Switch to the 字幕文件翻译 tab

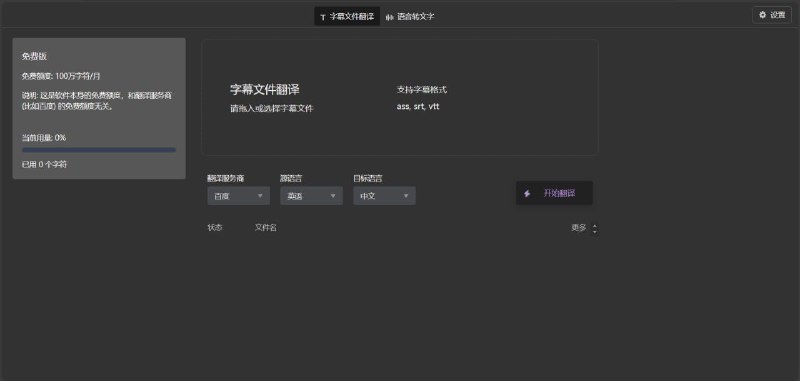coord(347,16)
